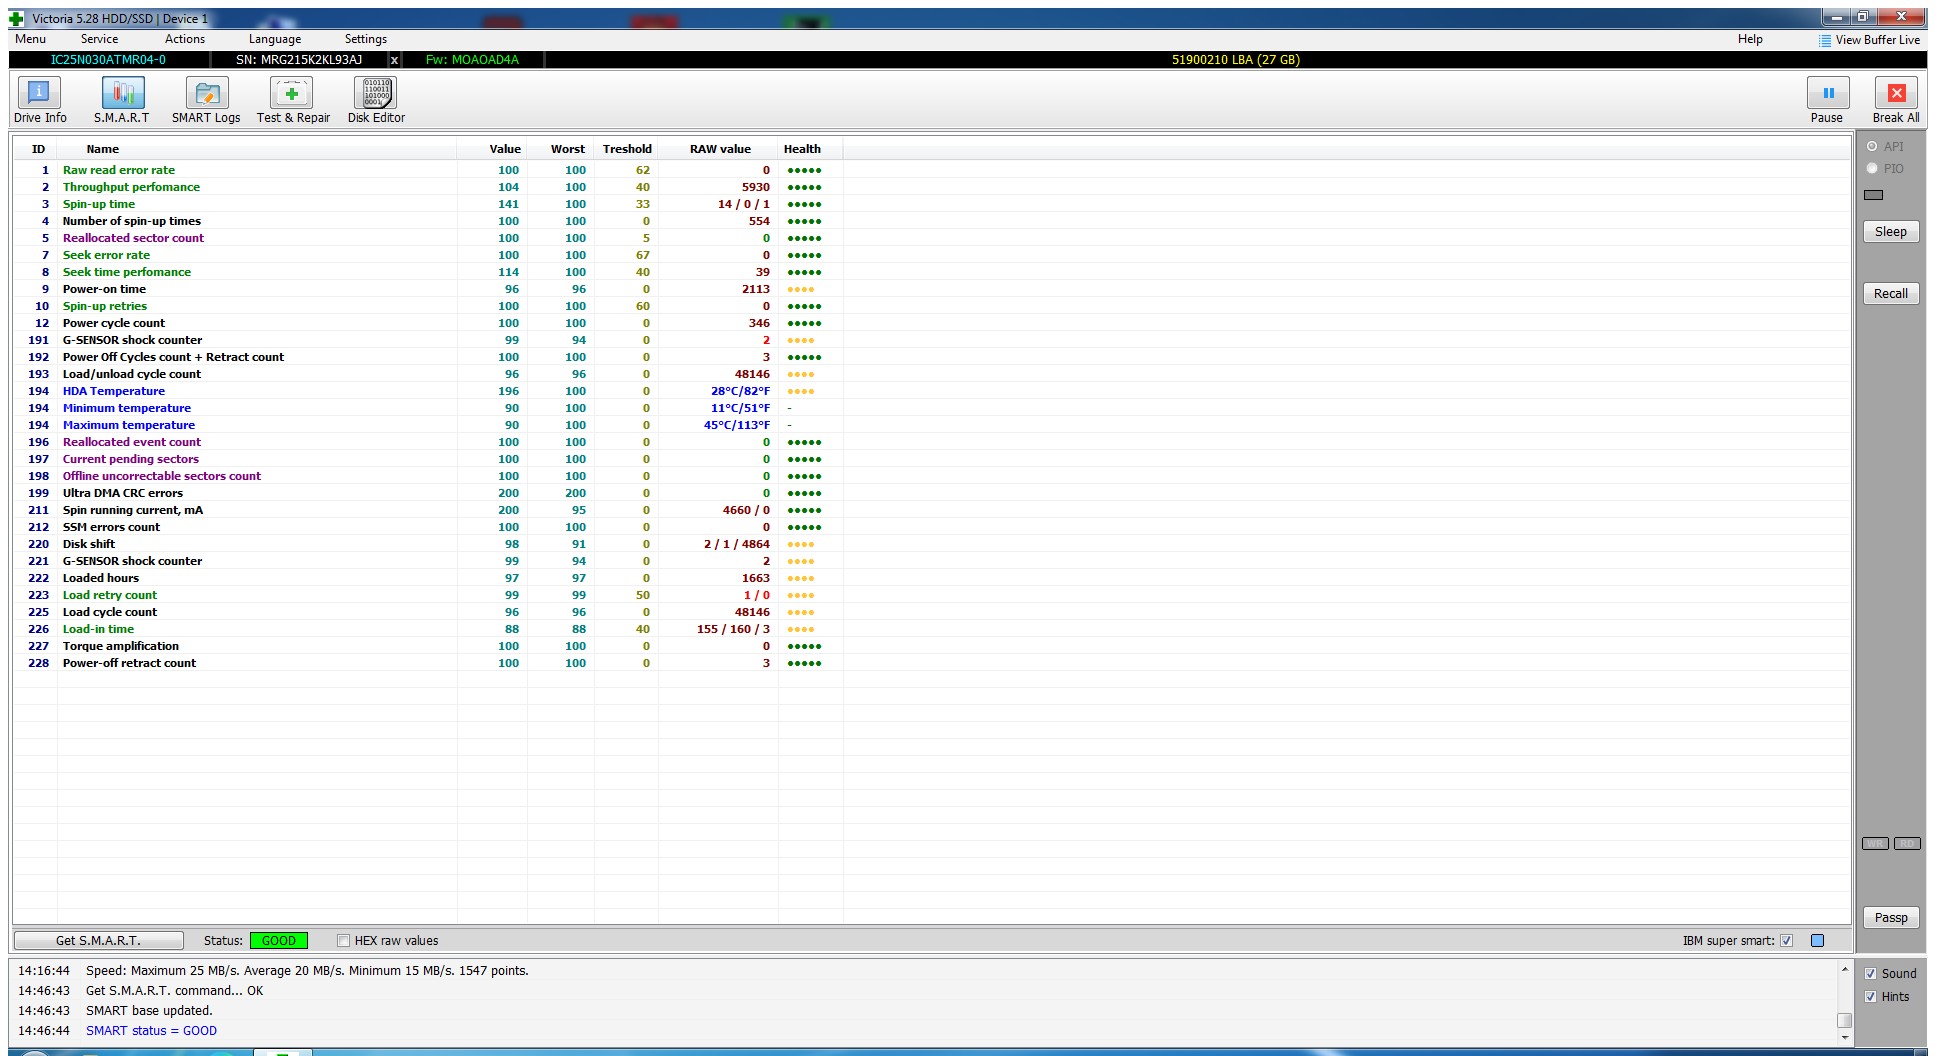Select the Power cycle count row

click(x=428, y=323)
